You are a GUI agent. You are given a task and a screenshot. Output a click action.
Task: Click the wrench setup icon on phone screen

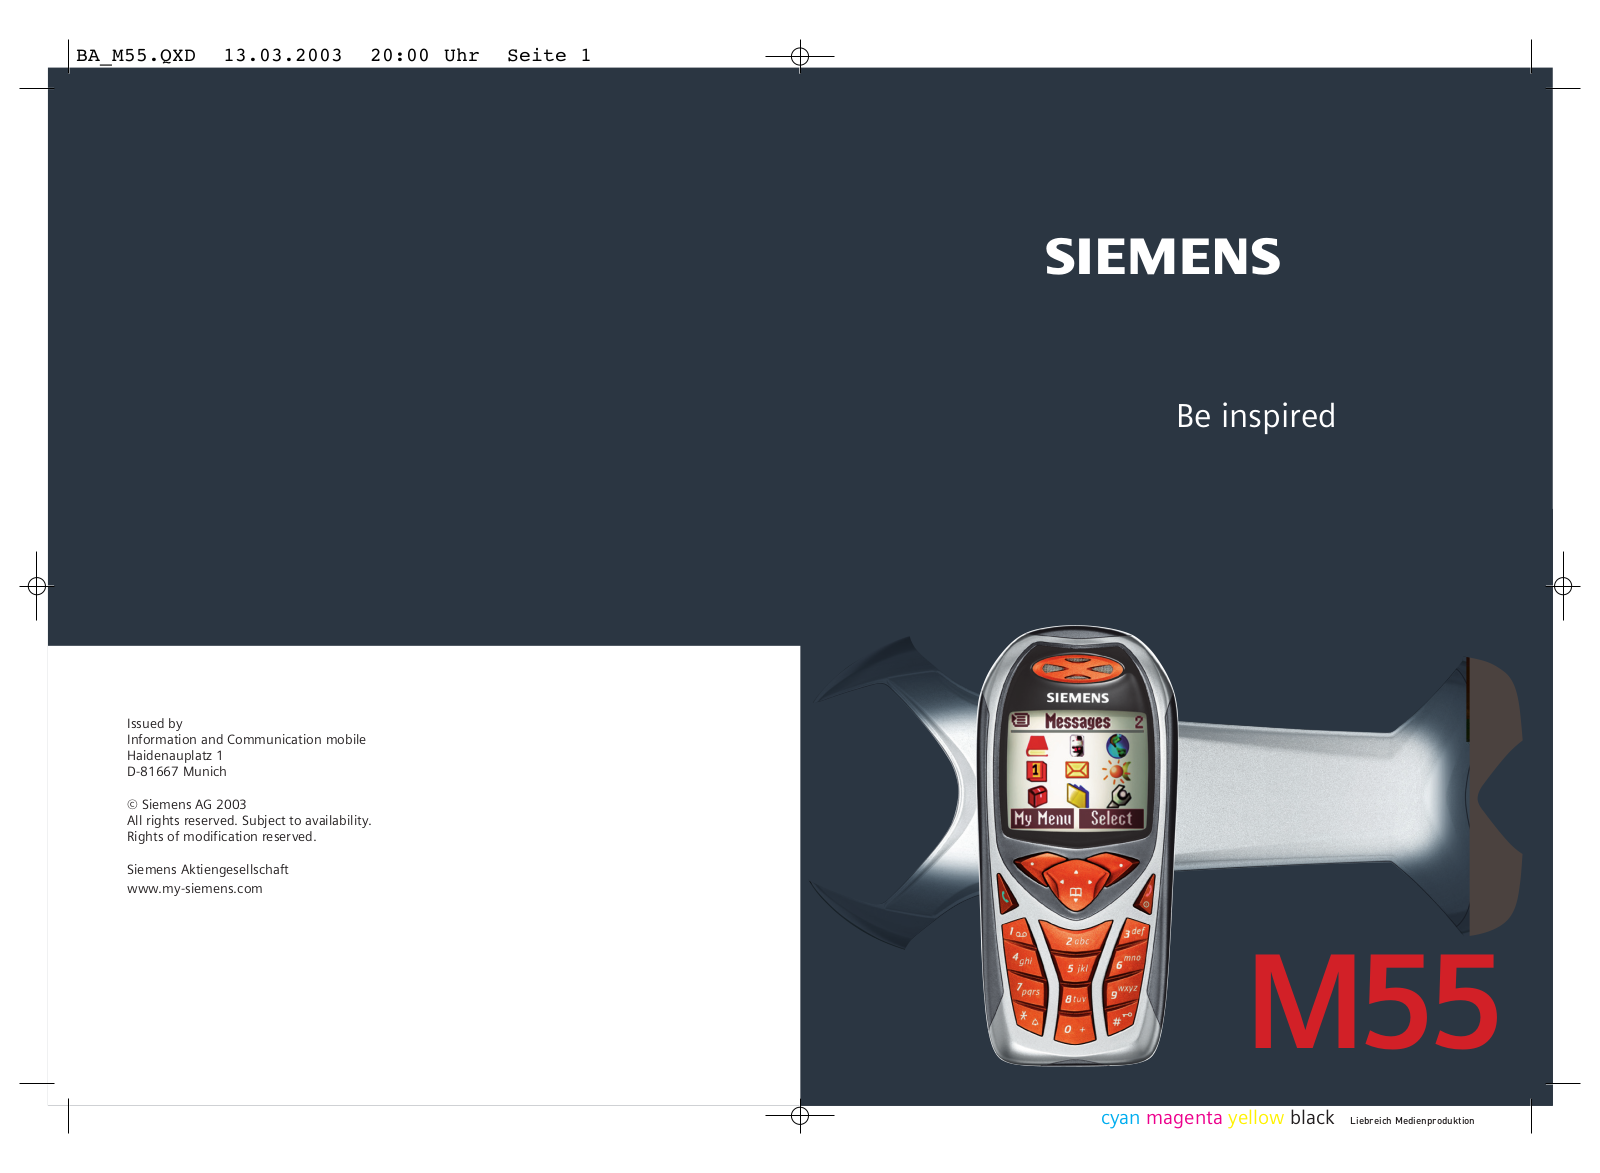(1119, 796)
